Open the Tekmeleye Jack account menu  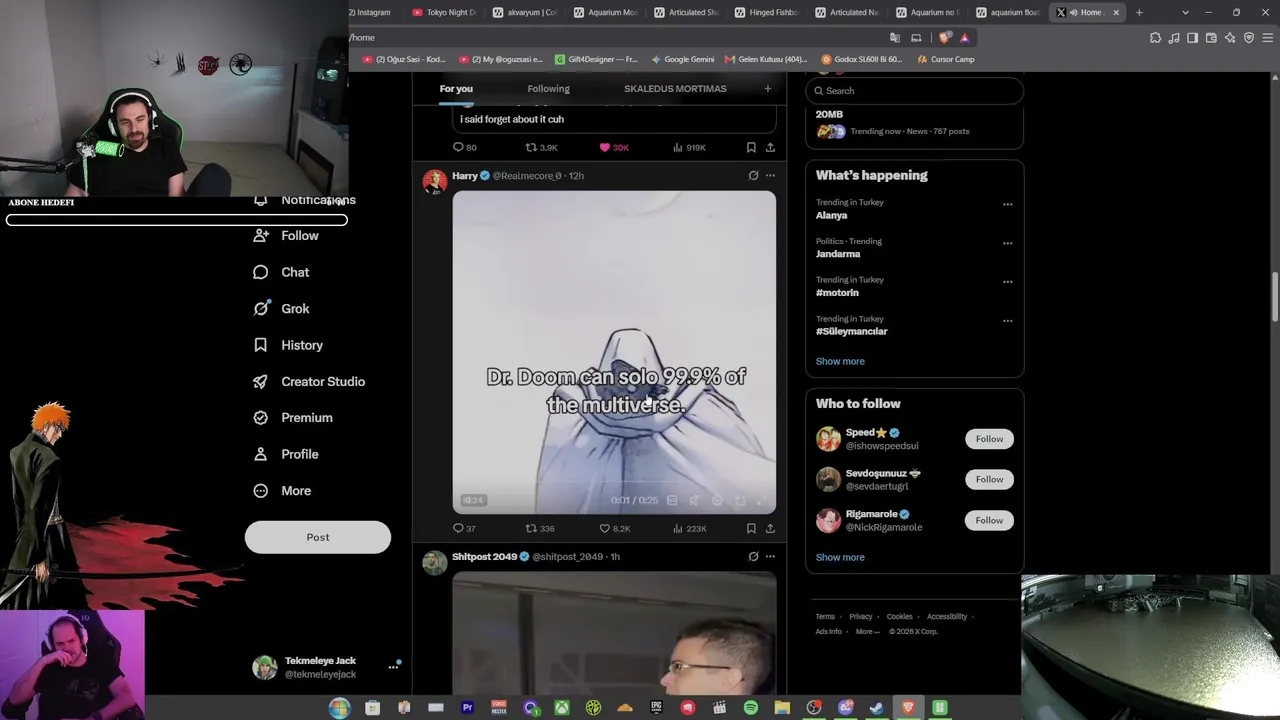click(x=326, y=667)
